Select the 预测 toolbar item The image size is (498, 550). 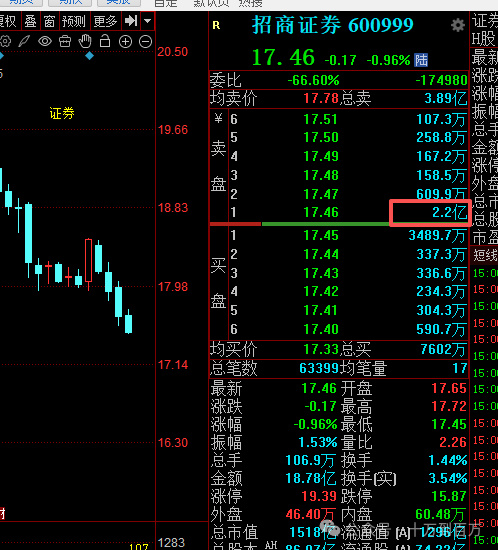pos(74,21)
